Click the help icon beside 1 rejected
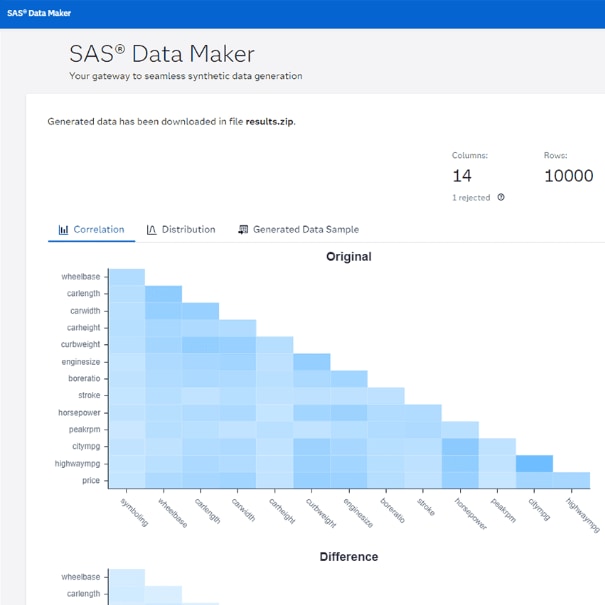The height and width of the screenshot is (605, 605). click(501, 198)
